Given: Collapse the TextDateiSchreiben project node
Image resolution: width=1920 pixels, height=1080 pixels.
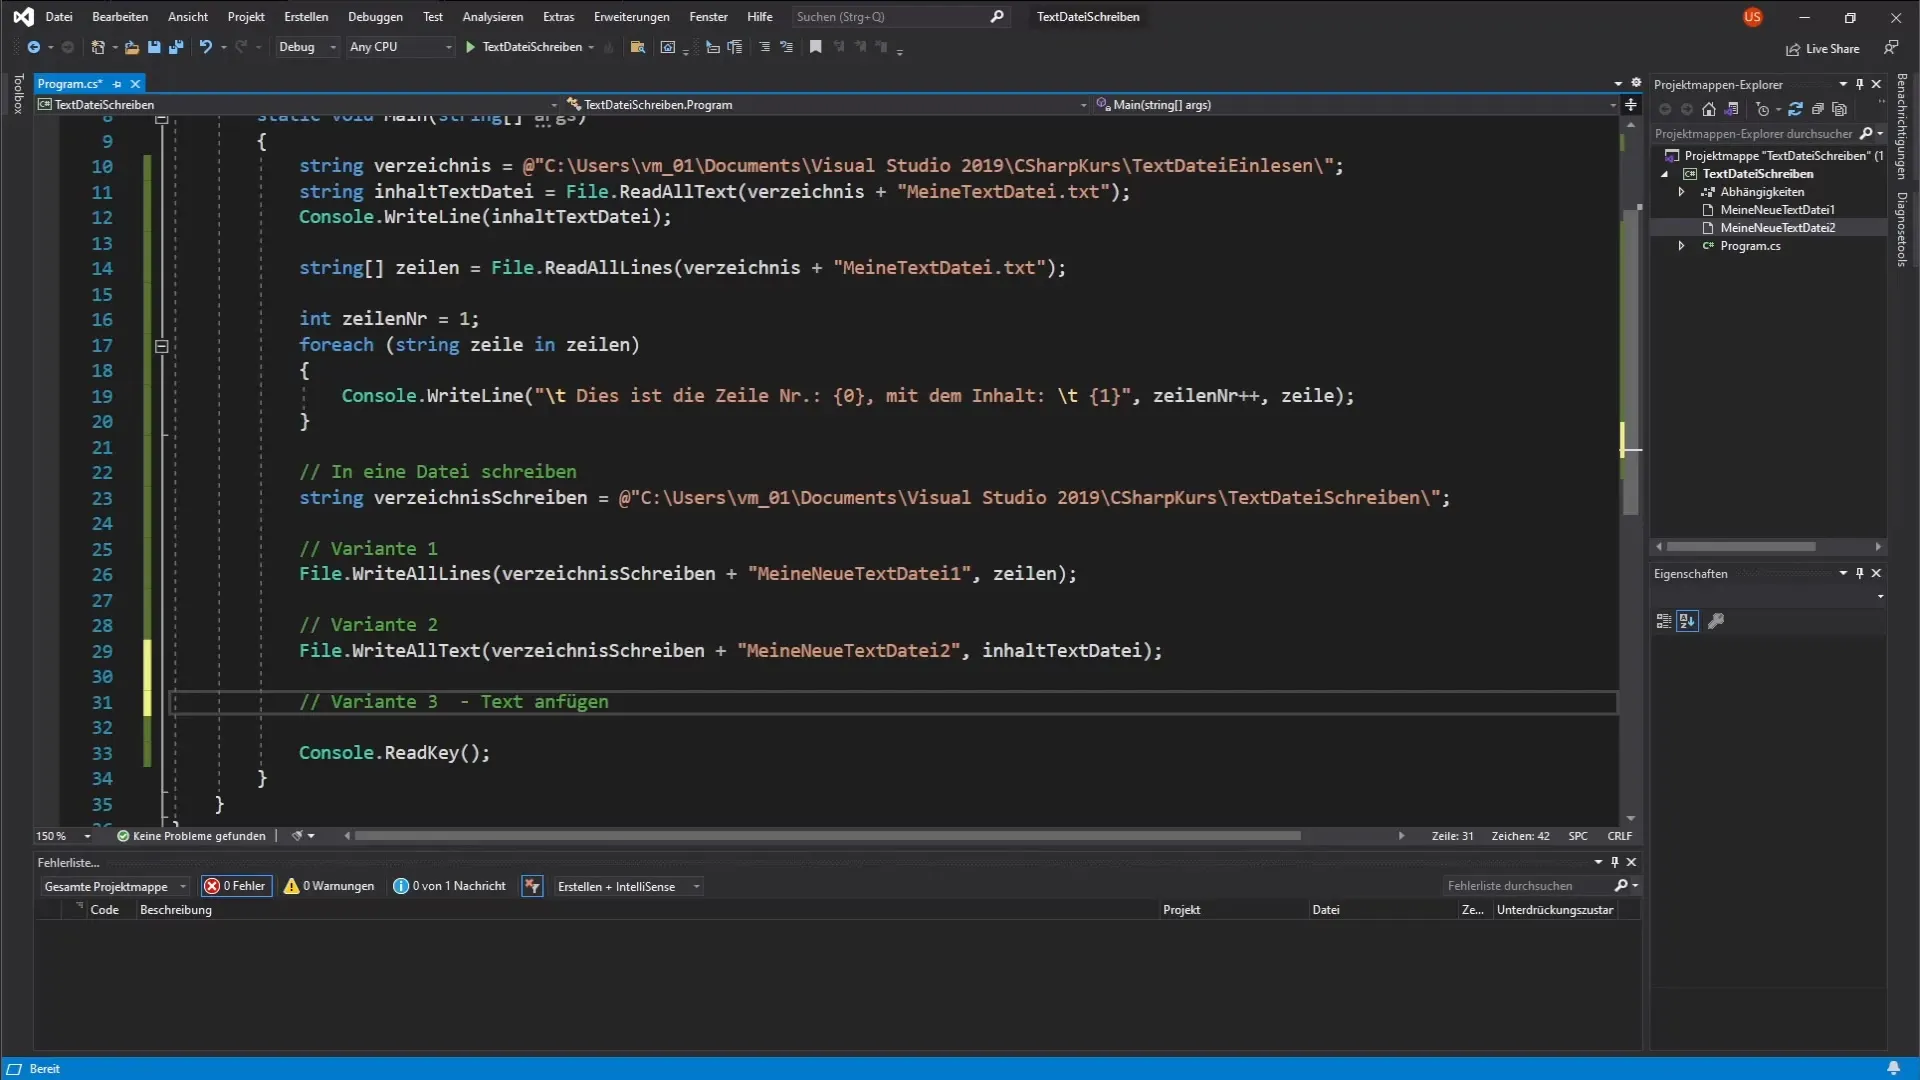Looking at the screenshot, I should pos(1665,174).
